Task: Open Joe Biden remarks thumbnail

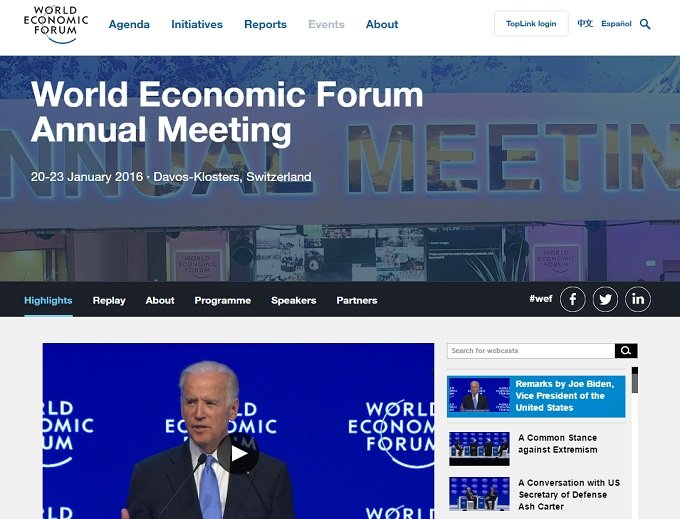Action: (479, 396)
